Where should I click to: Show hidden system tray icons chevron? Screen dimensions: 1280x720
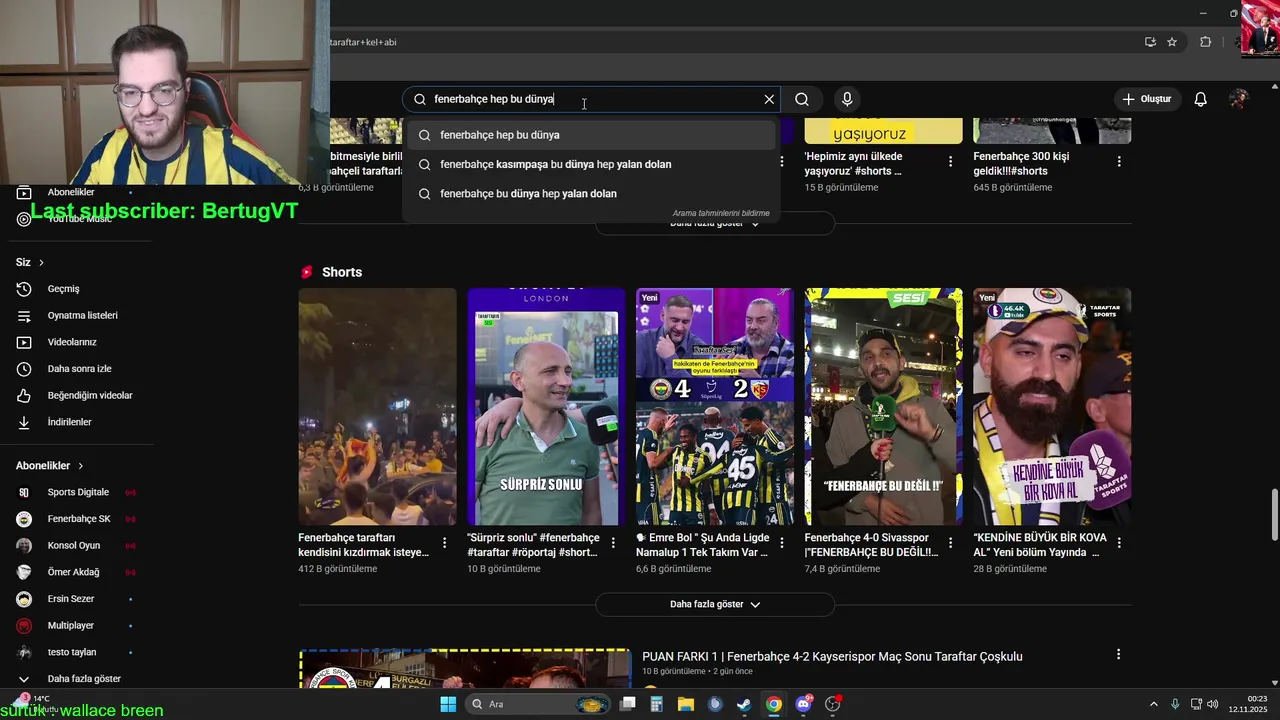click(x=1153, y=704)
